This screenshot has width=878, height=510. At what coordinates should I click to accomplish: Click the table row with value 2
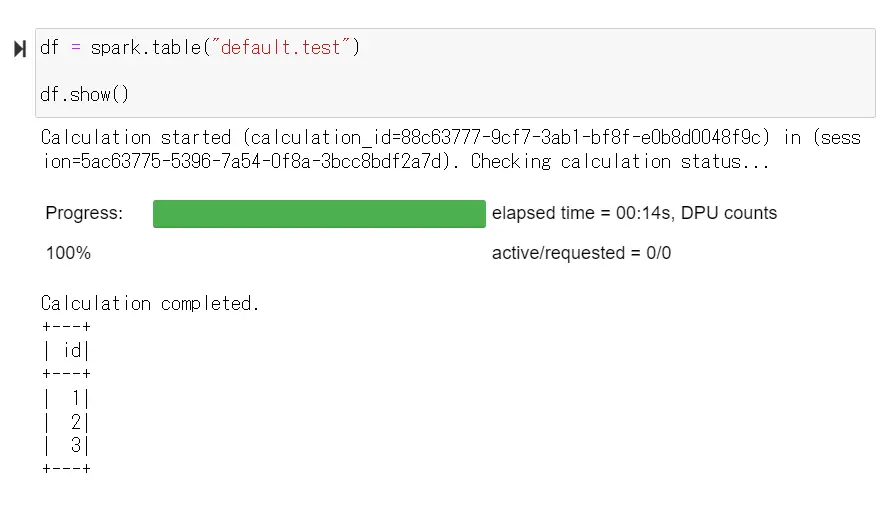click(x=66, y=422)
